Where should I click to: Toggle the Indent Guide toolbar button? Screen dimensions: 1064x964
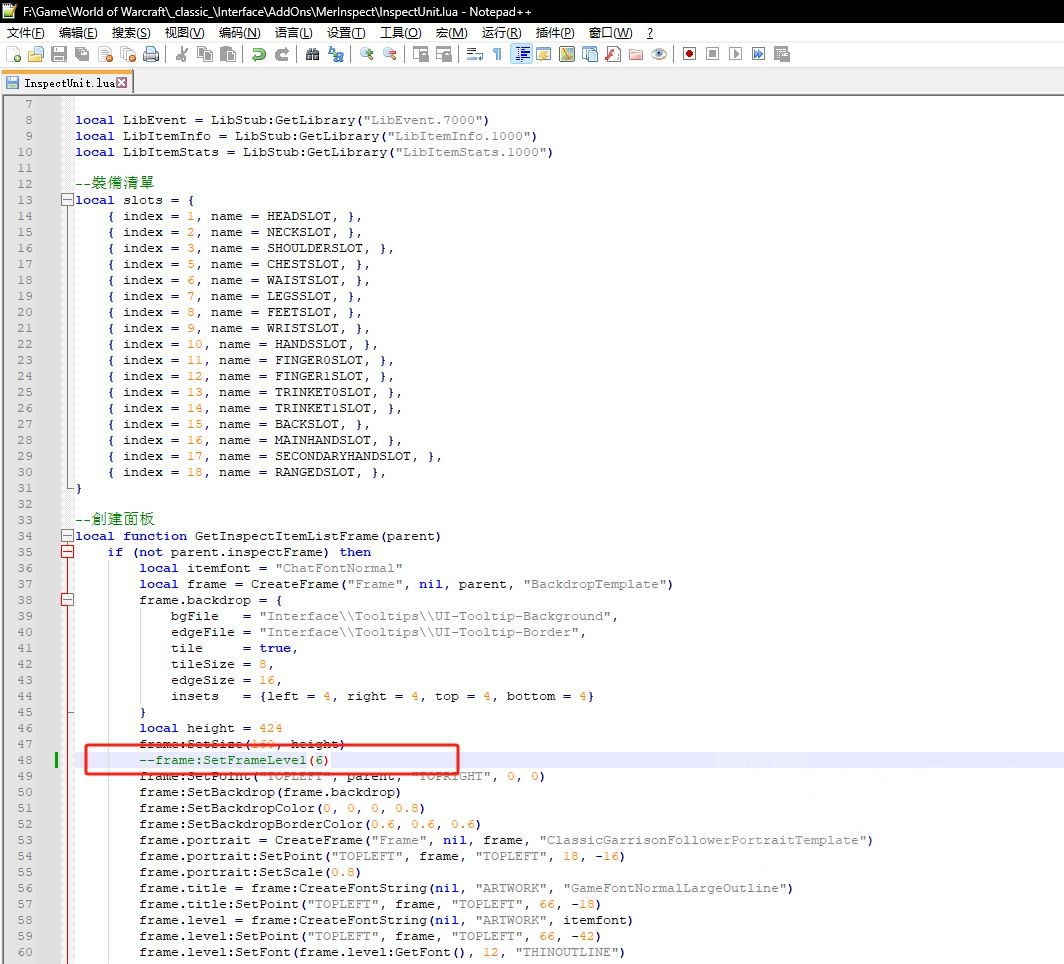pos(521,54)
